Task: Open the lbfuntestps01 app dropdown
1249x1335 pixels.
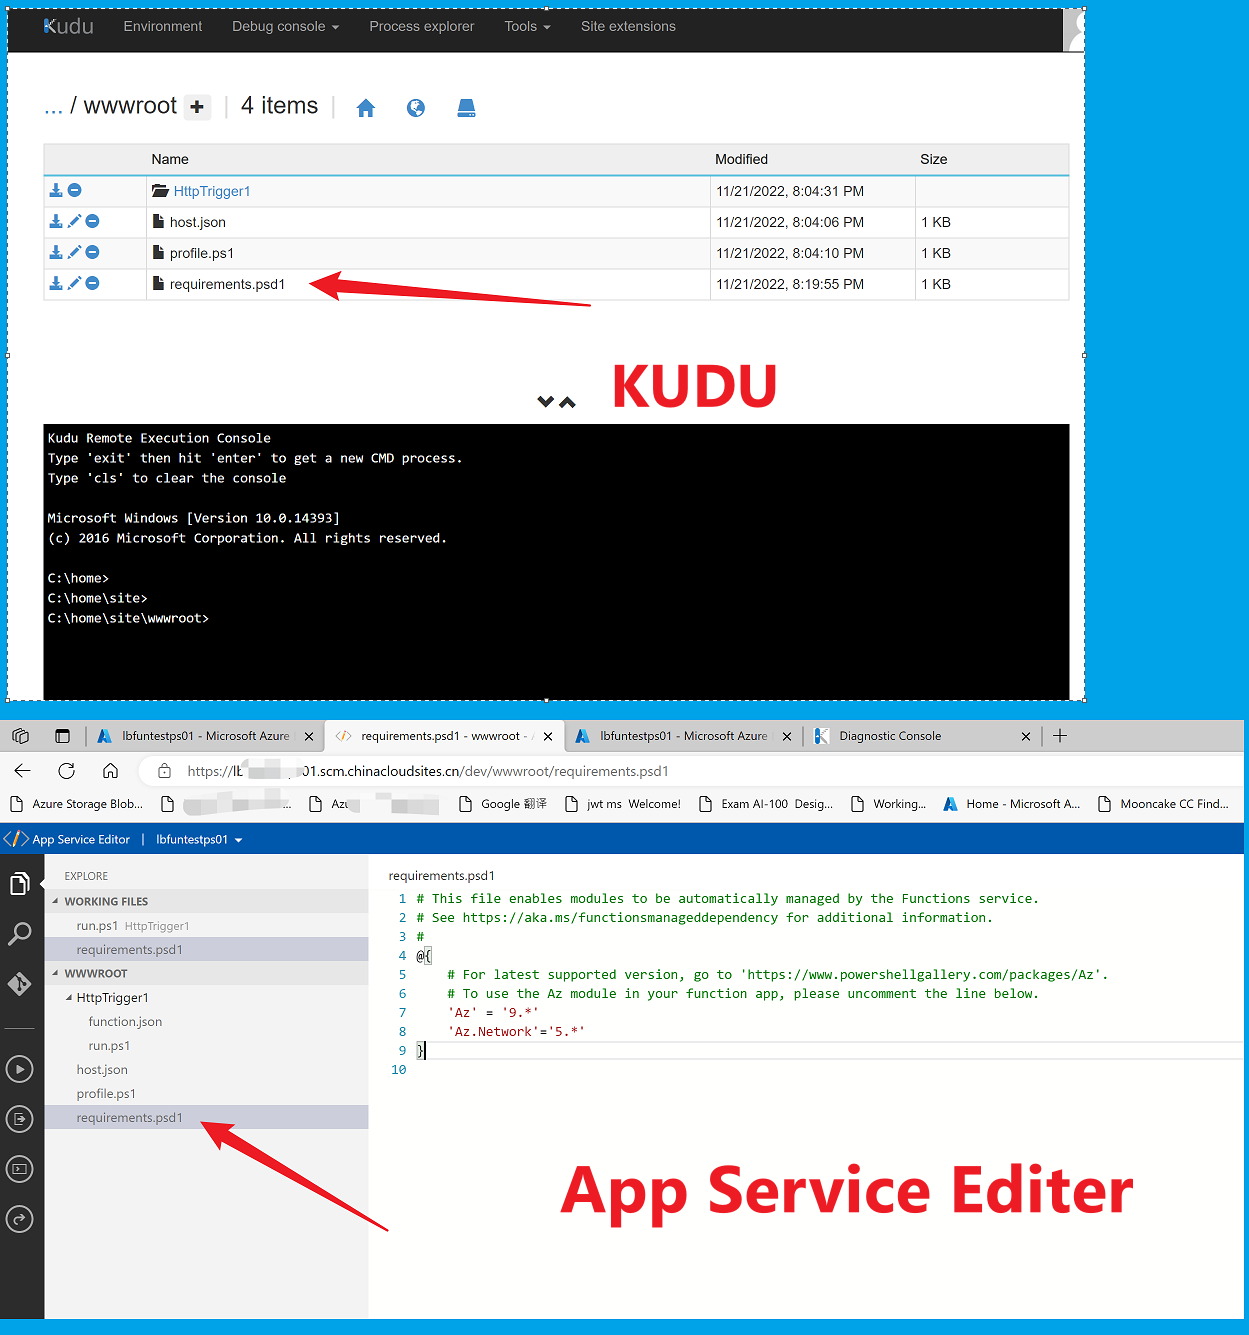Action: pyautogui.click(x=199, y=840)
